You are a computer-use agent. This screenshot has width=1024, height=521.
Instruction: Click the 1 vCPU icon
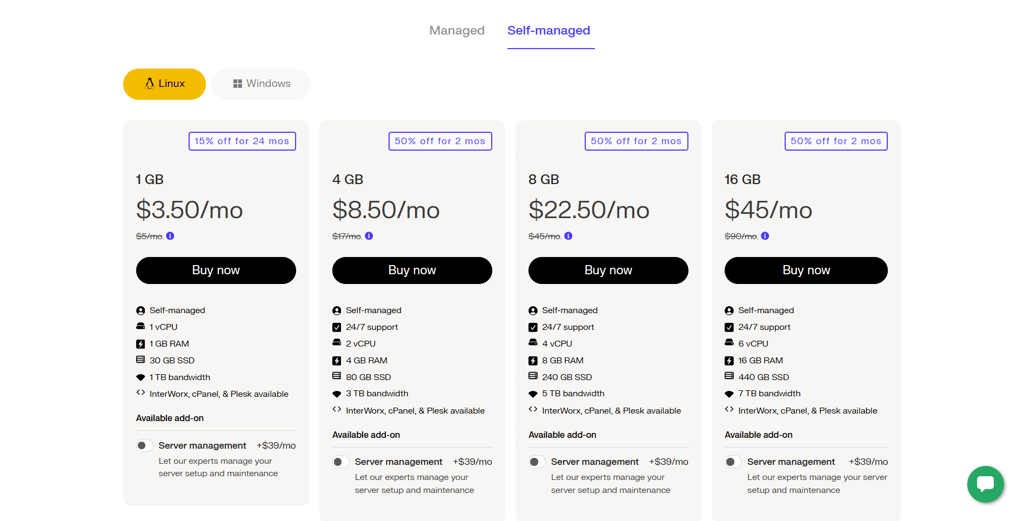[x=140, y=326]
